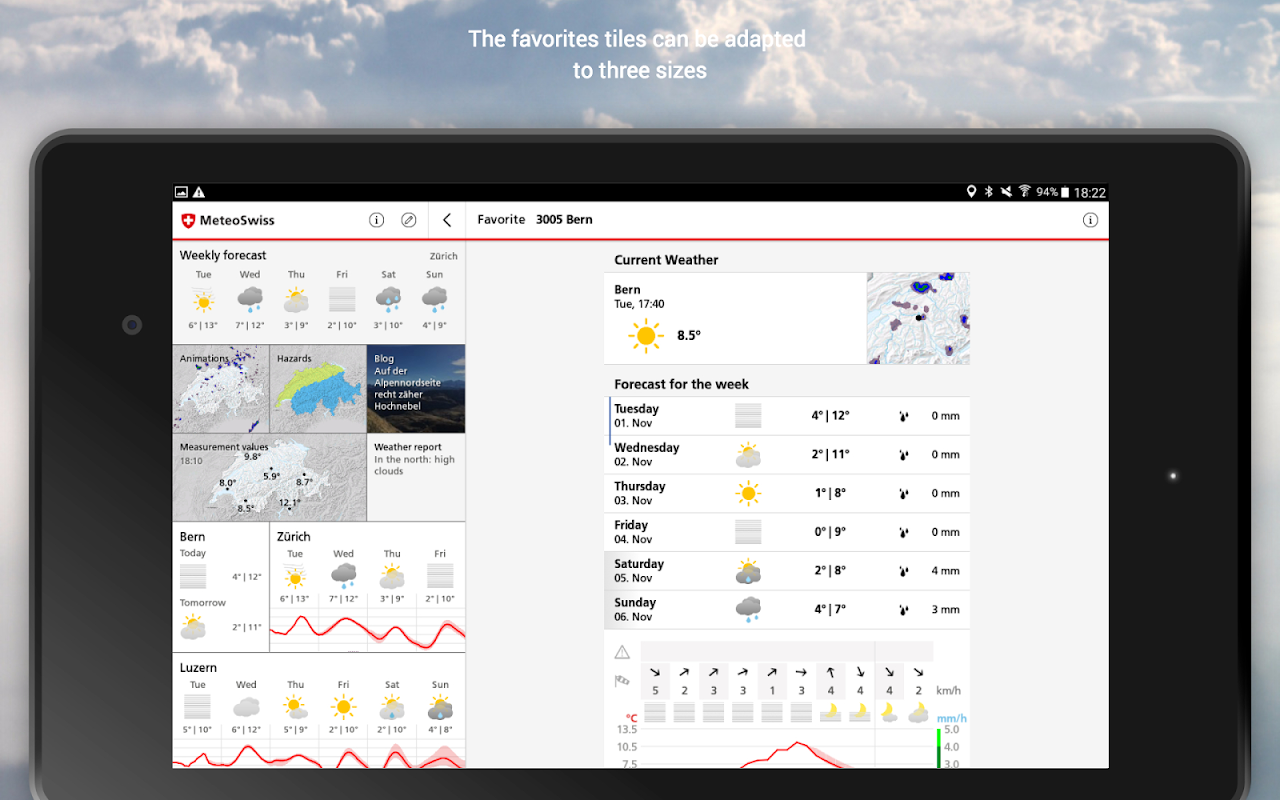This screenshot has height=800, width=1280.
Task: Open the Weather report tile
Action: (416, 478)
